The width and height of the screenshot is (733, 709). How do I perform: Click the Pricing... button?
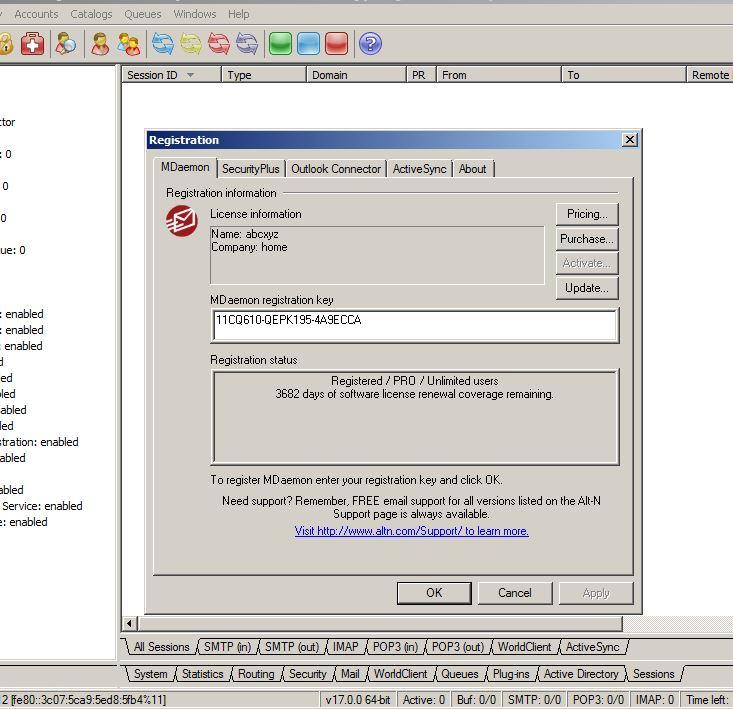(587, 214)
